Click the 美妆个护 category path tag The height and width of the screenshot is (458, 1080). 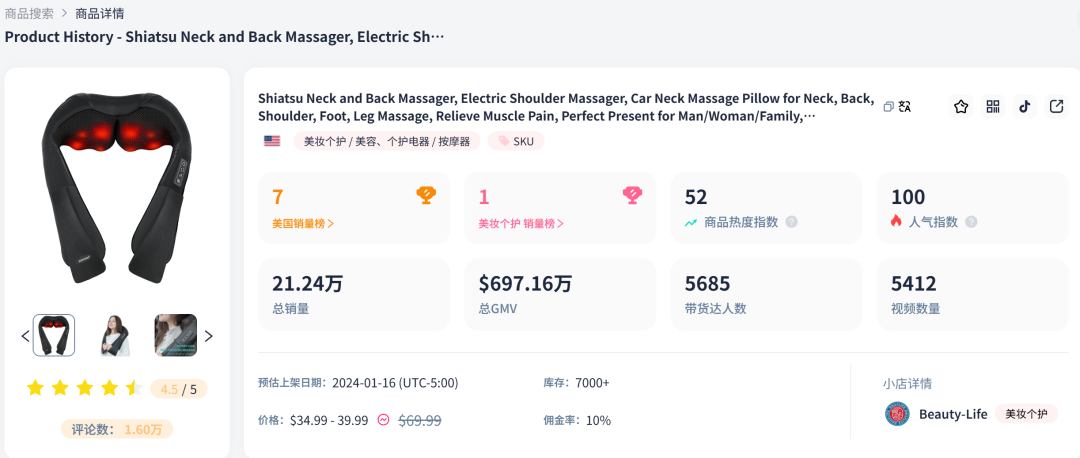tap(387, 141)
